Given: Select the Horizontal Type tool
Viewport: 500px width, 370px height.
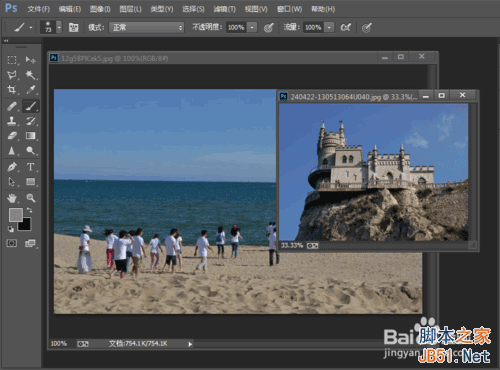Looking at the screenshot, I should pos(31,166).
